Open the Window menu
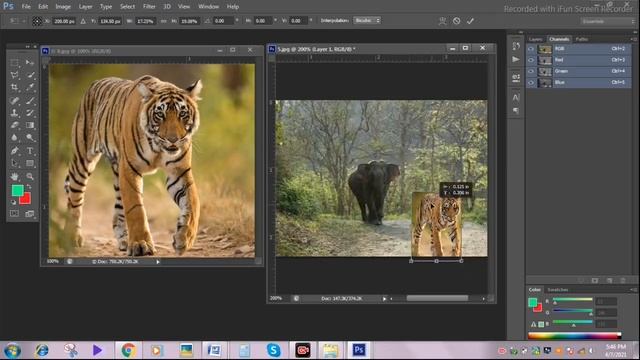 tap(208, 7)
